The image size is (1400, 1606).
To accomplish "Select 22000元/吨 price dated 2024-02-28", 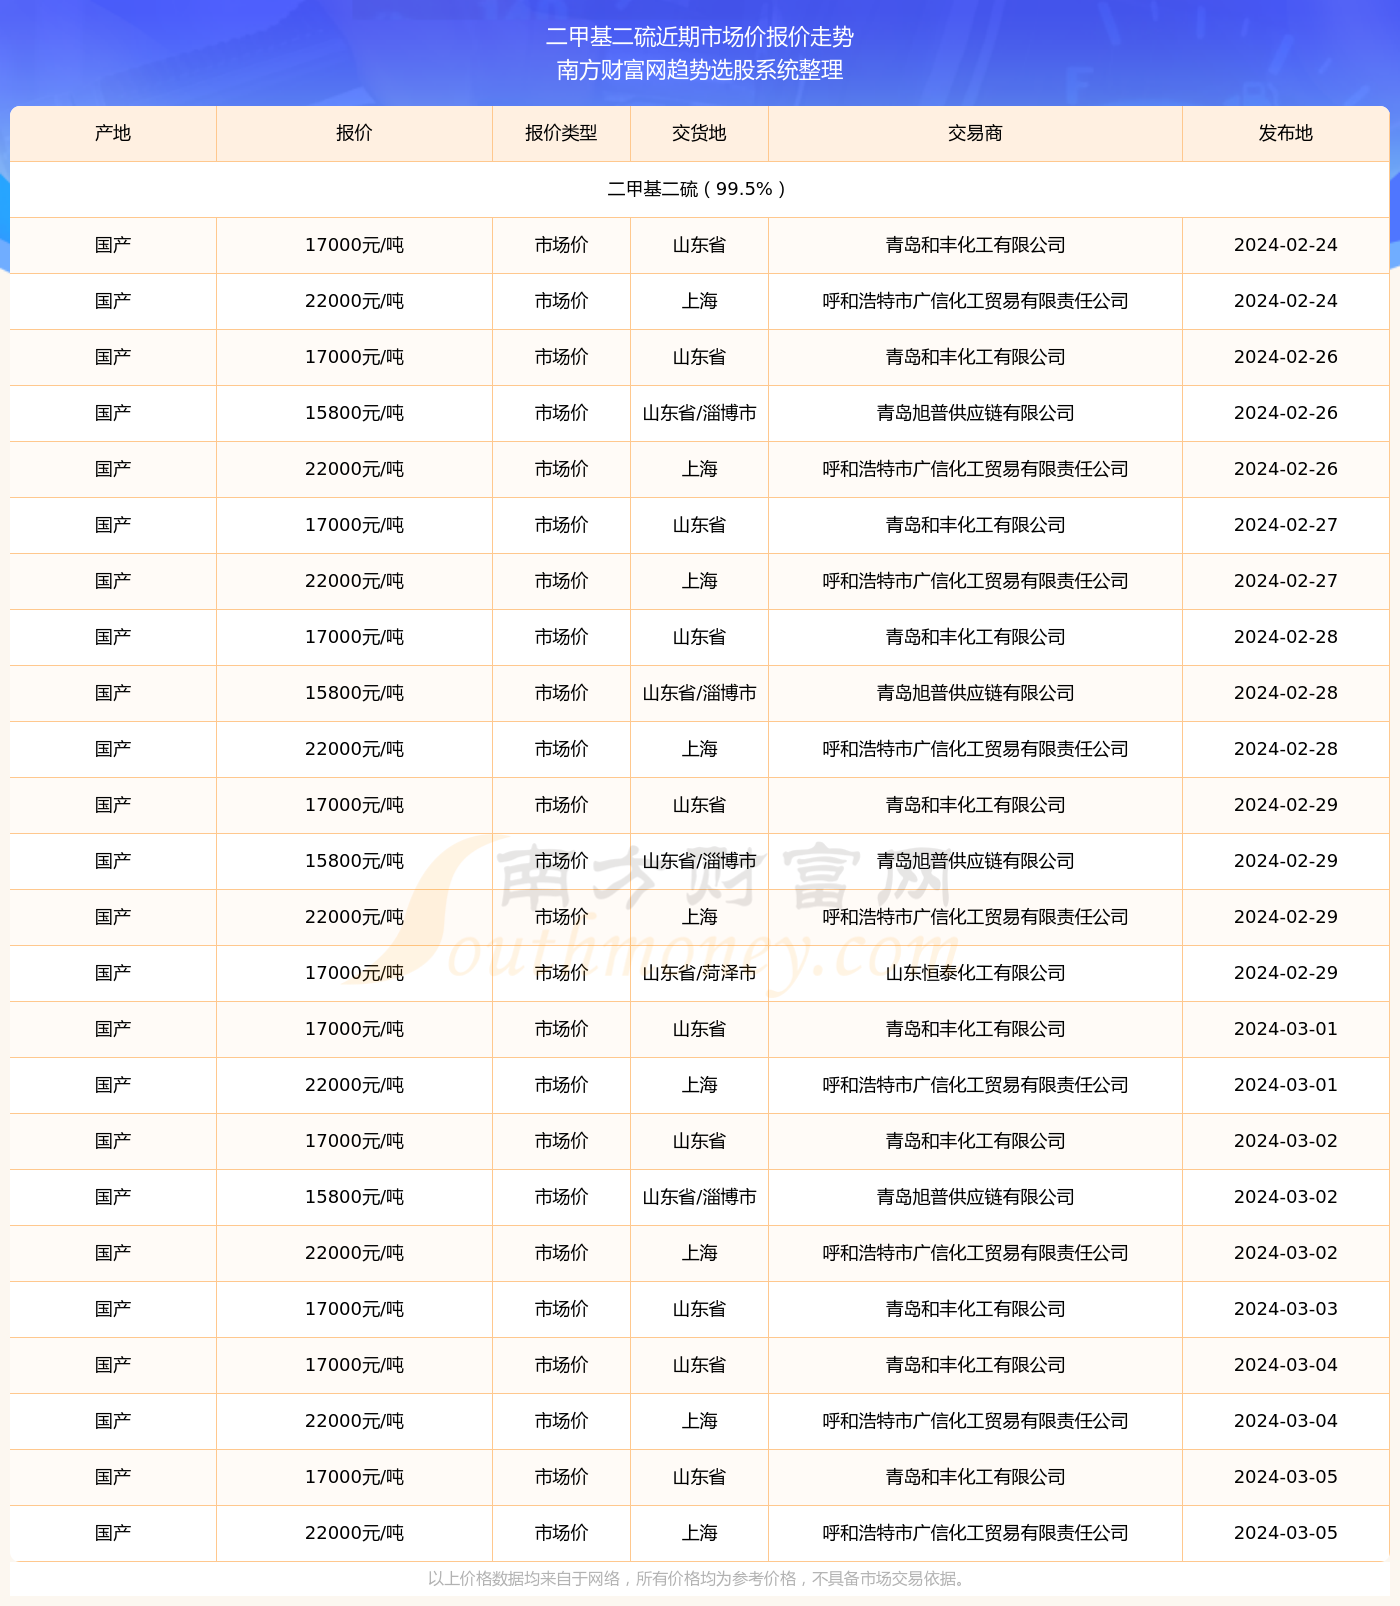I will [x=354, y=749].
